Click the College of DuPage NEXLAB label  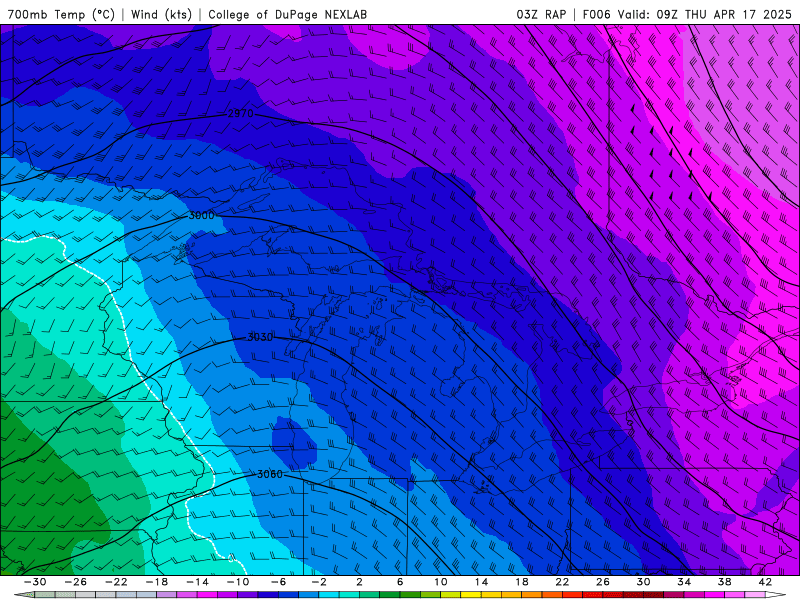[x=287, y=14]
